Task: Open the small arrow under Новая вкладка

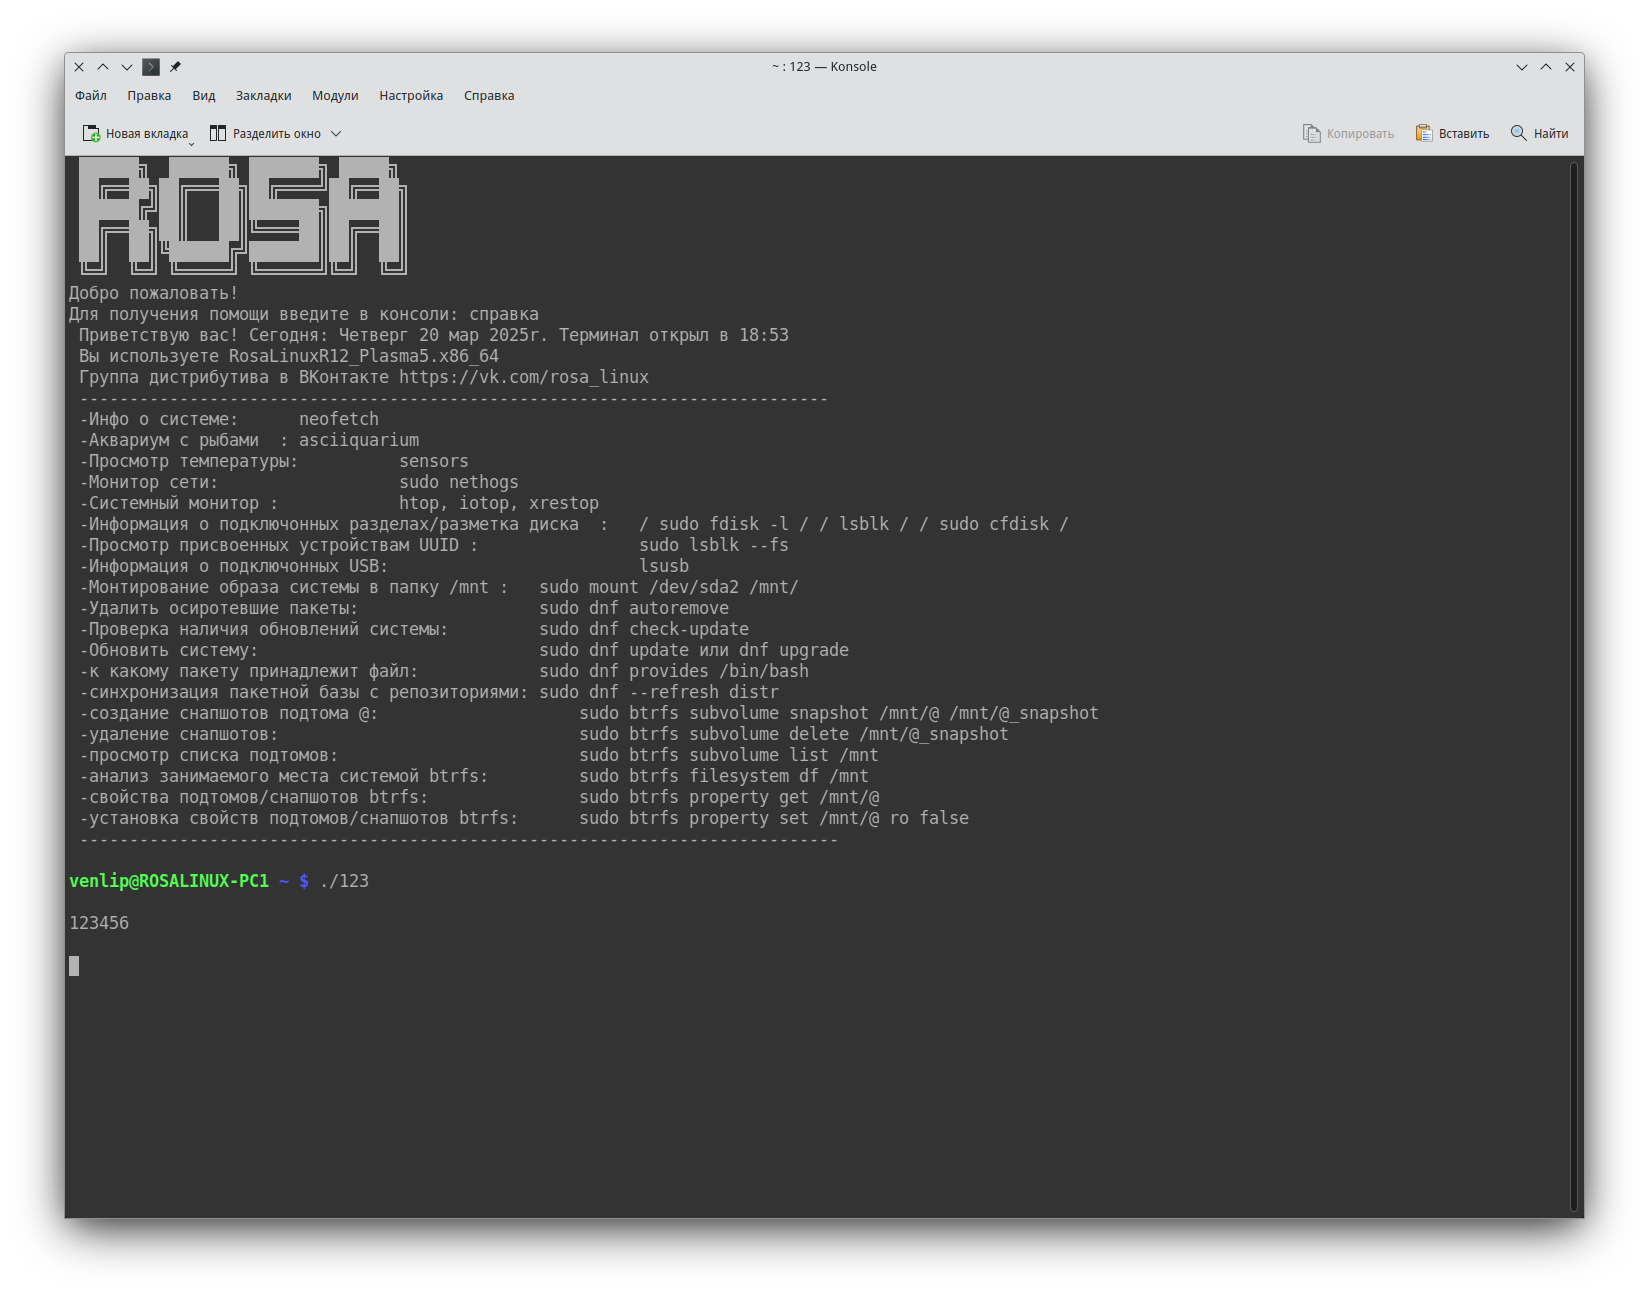Action: tap(191, 144)
